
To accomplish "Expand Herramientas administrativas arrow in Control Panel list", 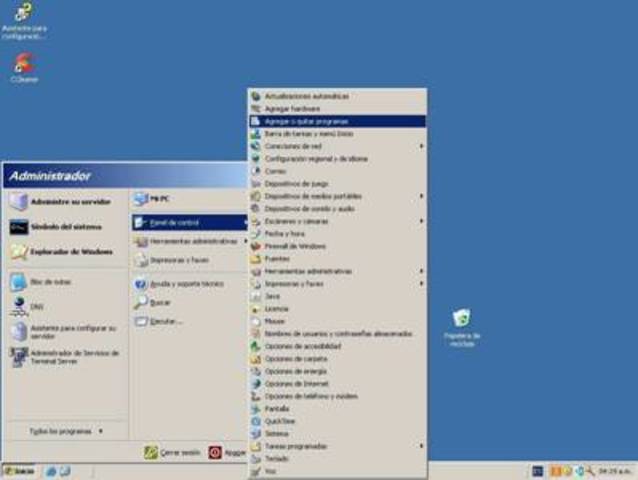I will 422,271.
